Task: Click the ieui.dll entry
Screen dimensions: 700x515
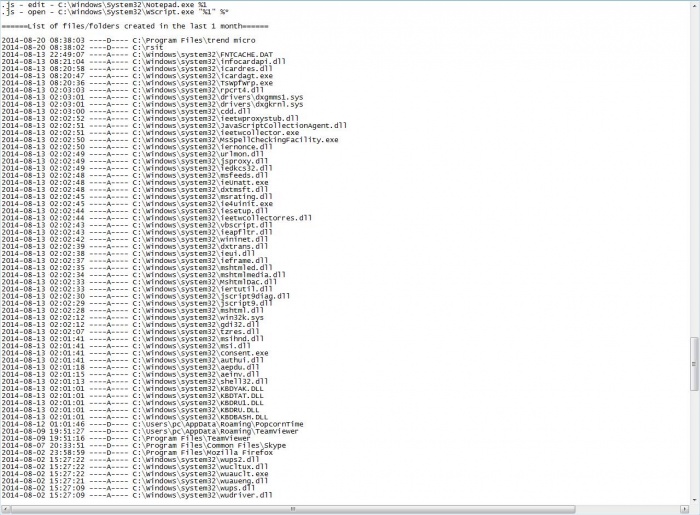Action: click(x=129, y=253)
